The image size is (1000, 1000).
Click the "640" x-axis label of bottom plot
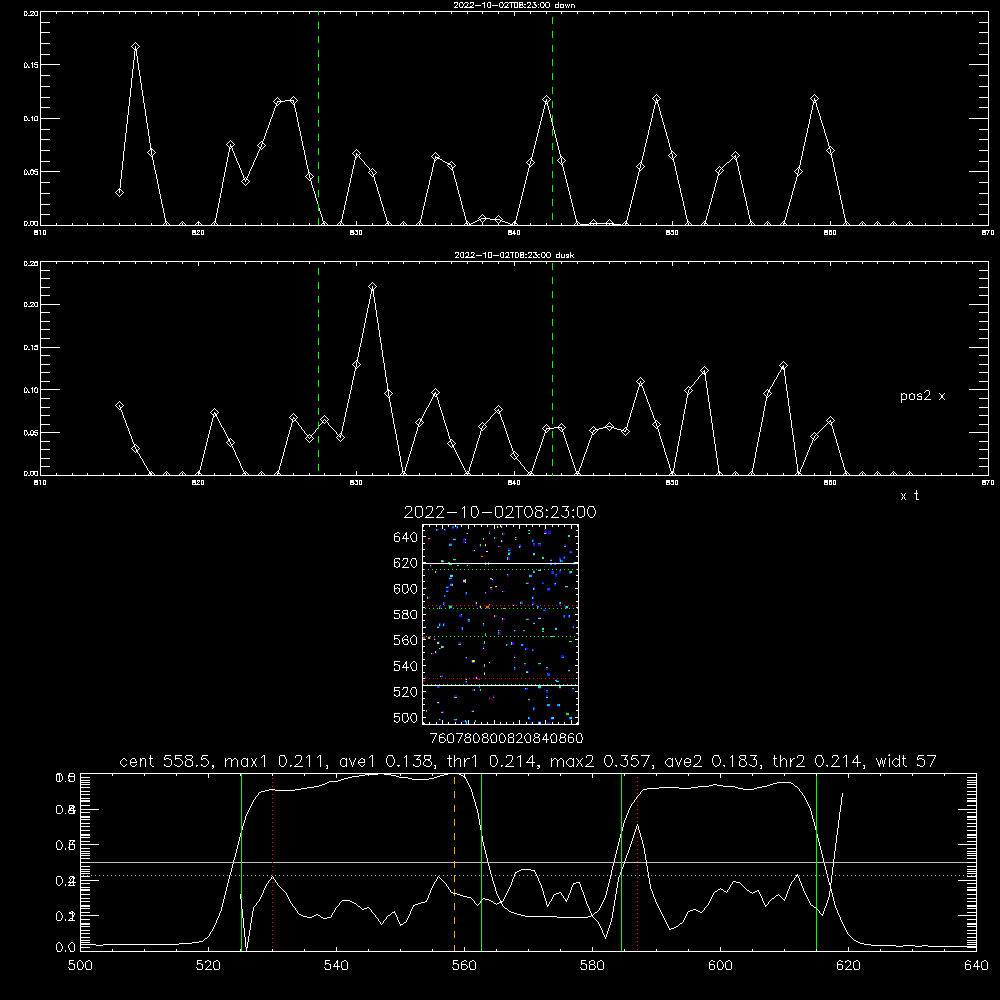(x=976, y=966)
